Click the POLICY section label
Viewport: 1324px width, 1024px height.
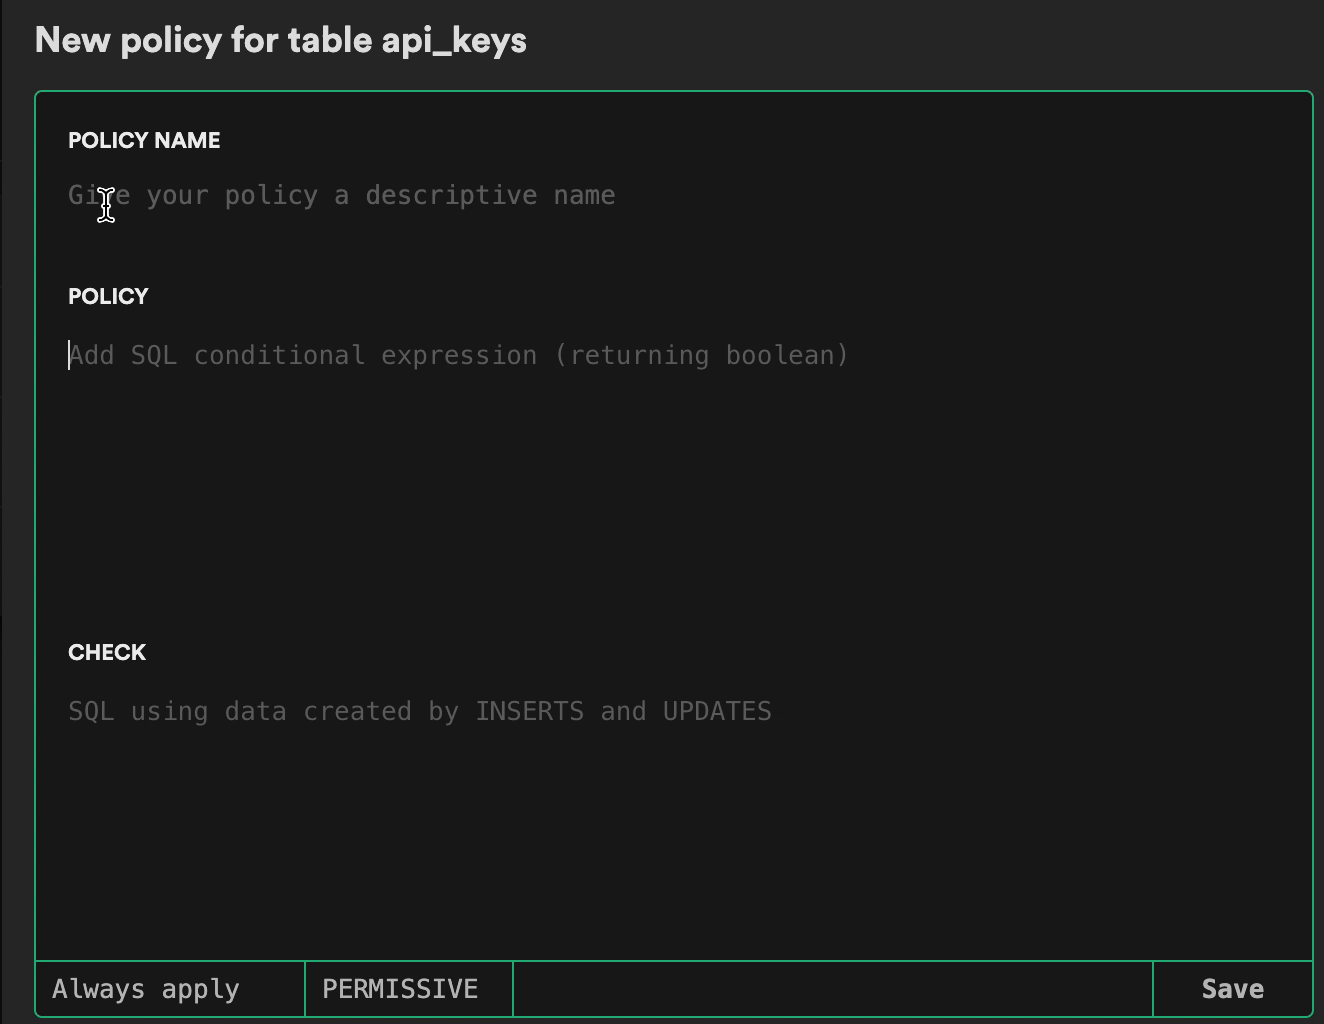(x=108, y=296)
